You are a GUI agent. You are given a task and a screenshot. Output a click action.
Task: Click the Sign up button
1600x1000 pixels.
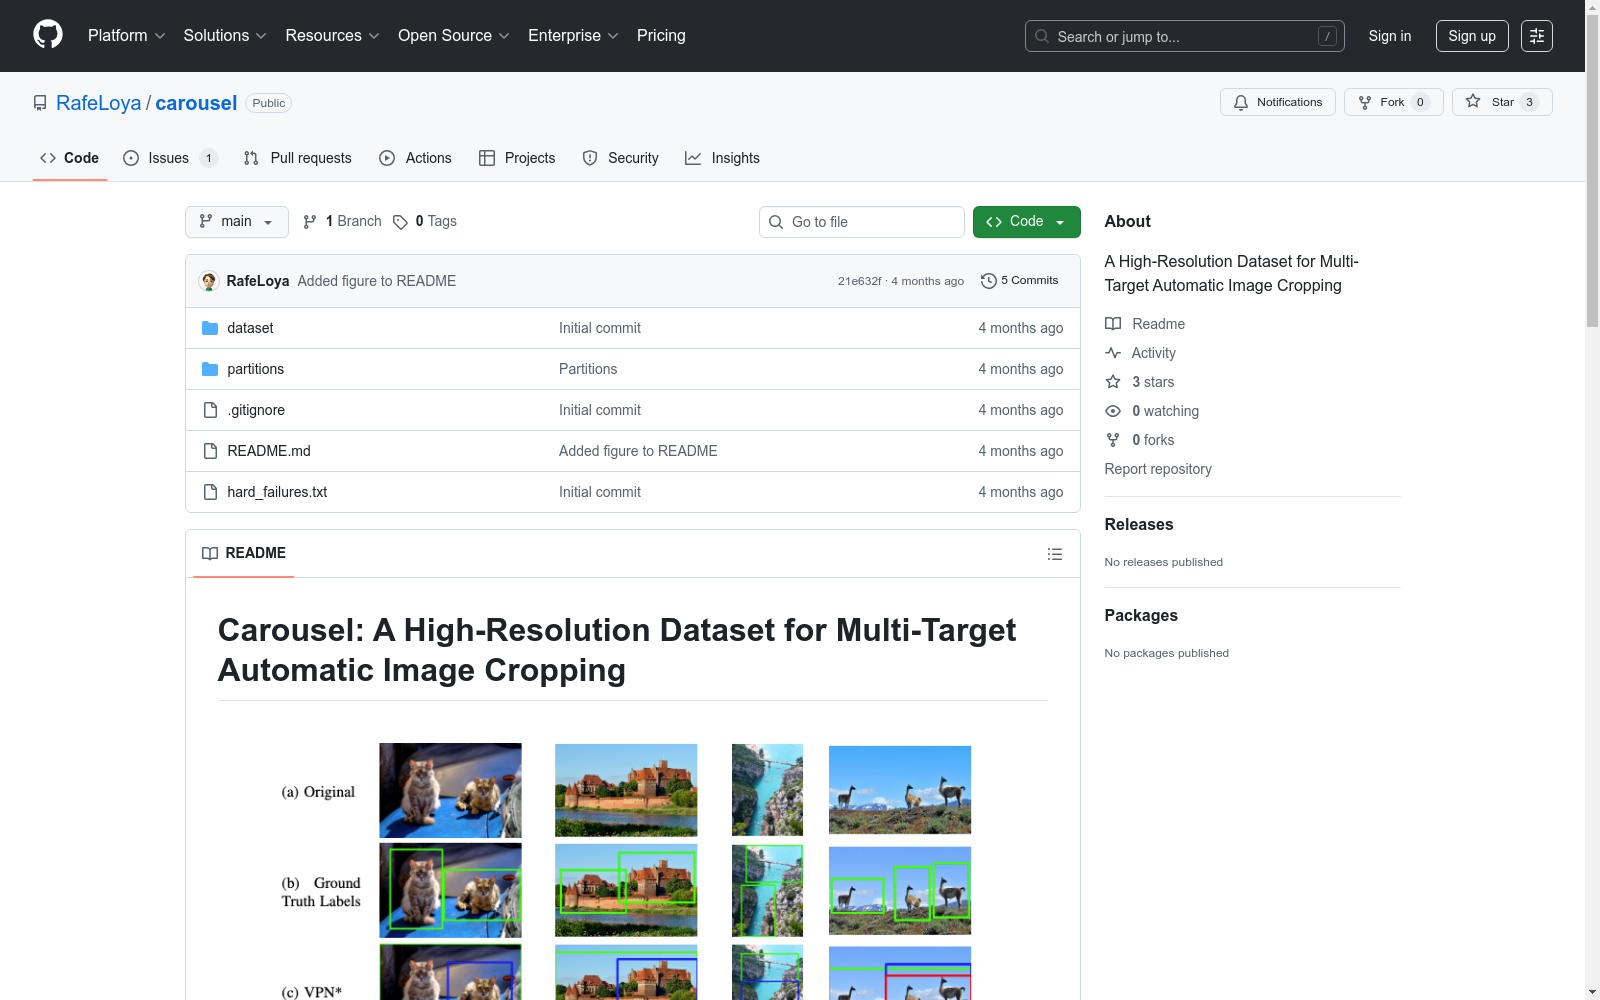[1472, 36]
